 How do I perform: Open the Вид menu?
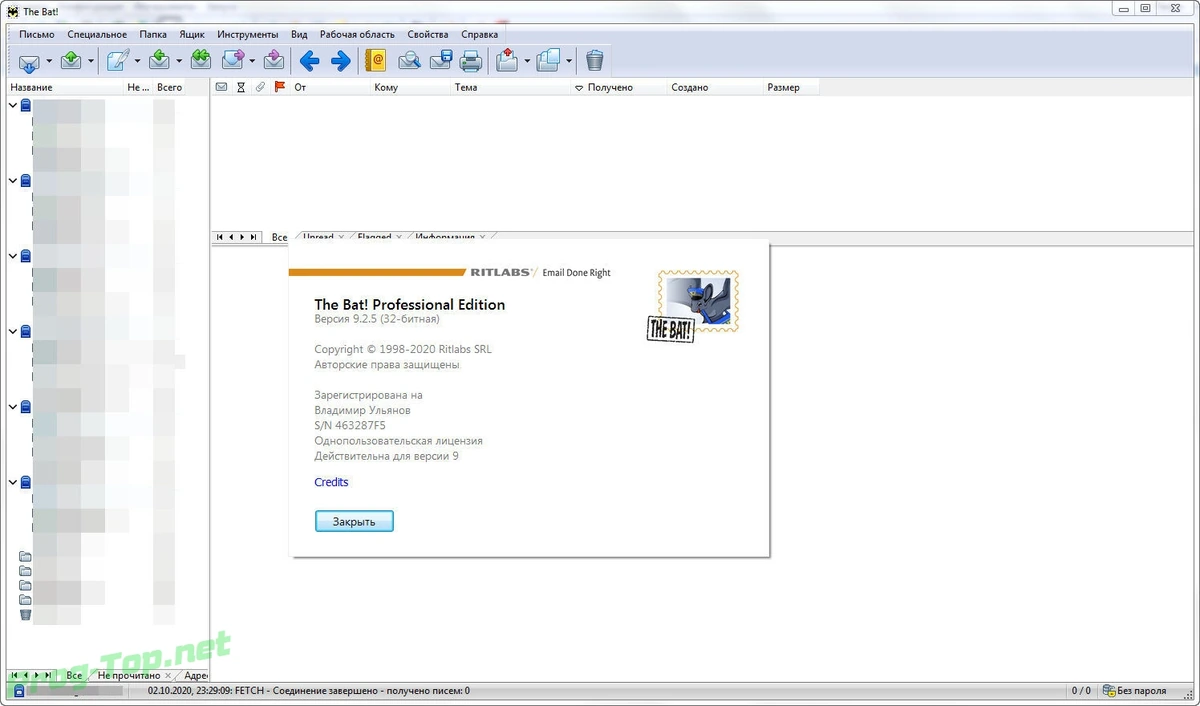(299, 34)
